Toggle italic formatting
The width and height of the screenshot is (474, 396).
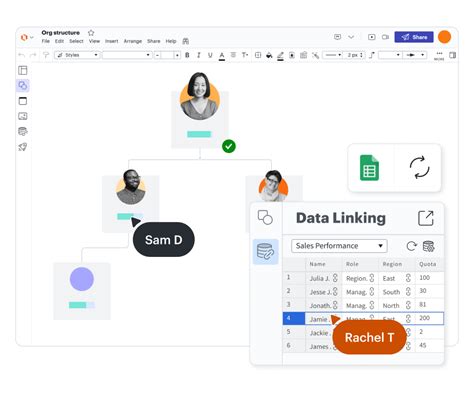199,55
